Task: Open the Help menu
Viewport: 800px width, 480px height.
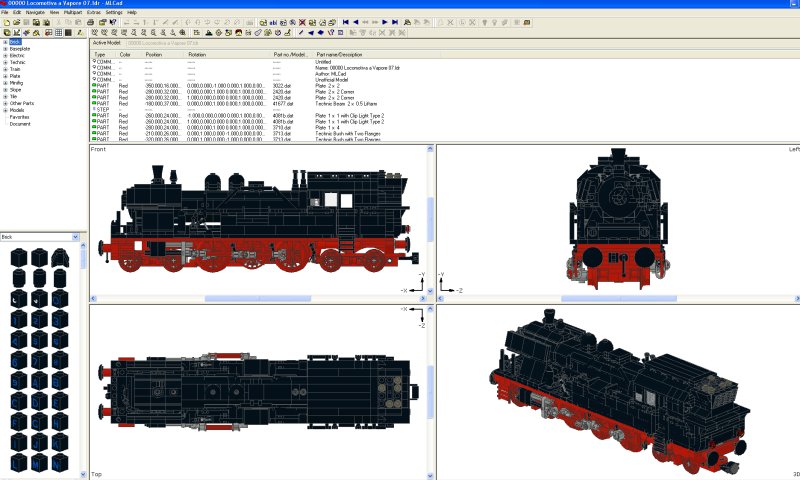Action: (x=132, y=12)
